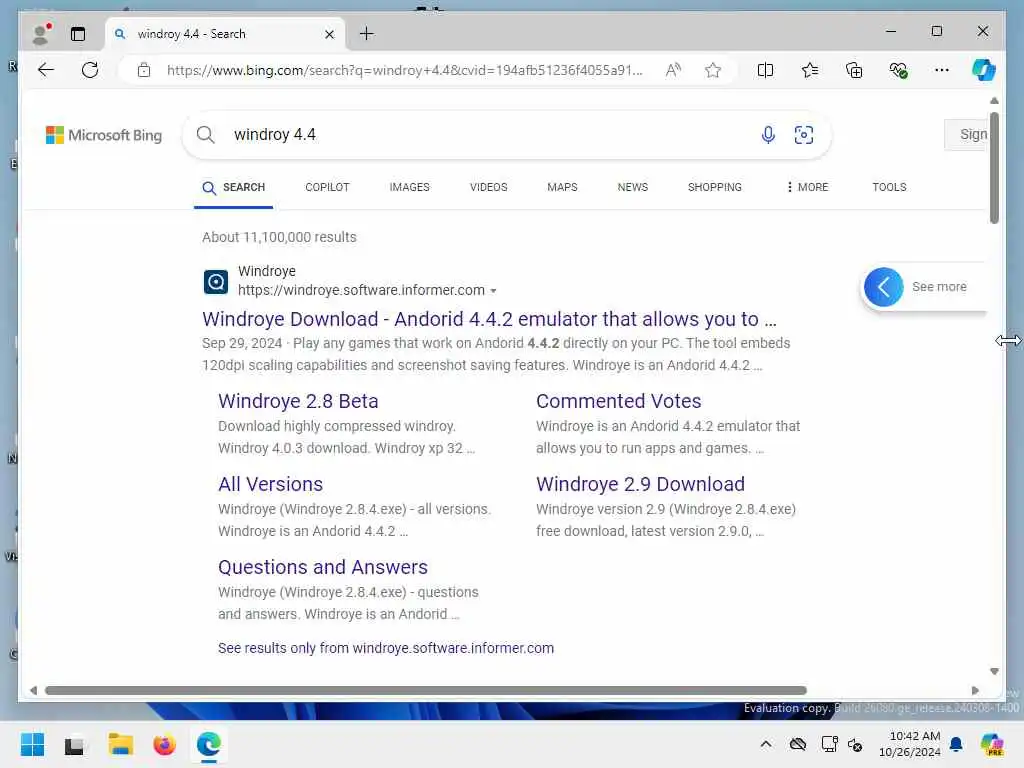The image size is (1024, 768).
Task: Open Task View on taskbar
Action: pyautogui.click(x=74, y=744)
